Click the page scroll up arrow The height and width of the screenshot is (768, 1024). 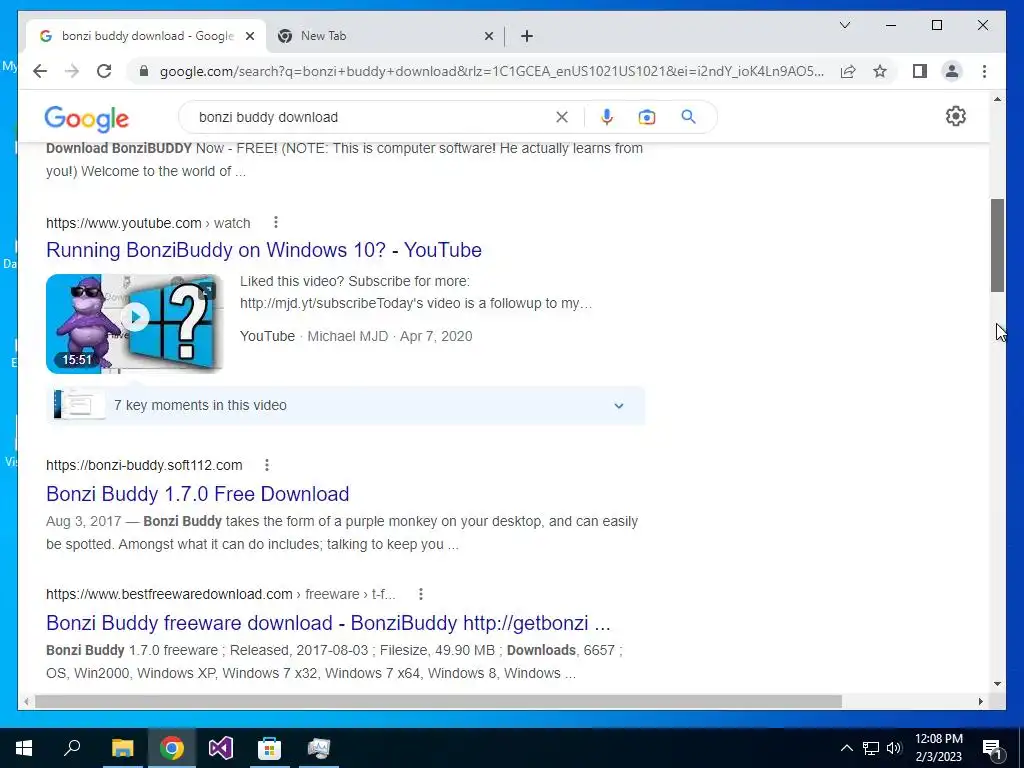[x=997, y=99]
